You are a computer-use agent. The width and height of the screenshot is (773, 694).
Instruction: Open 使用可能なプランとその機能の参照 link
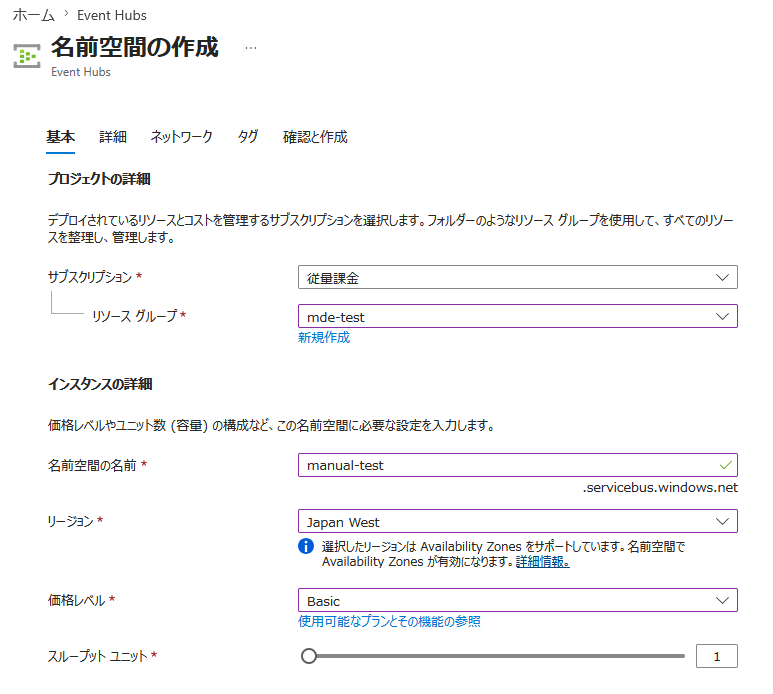(x=389, y=621)
